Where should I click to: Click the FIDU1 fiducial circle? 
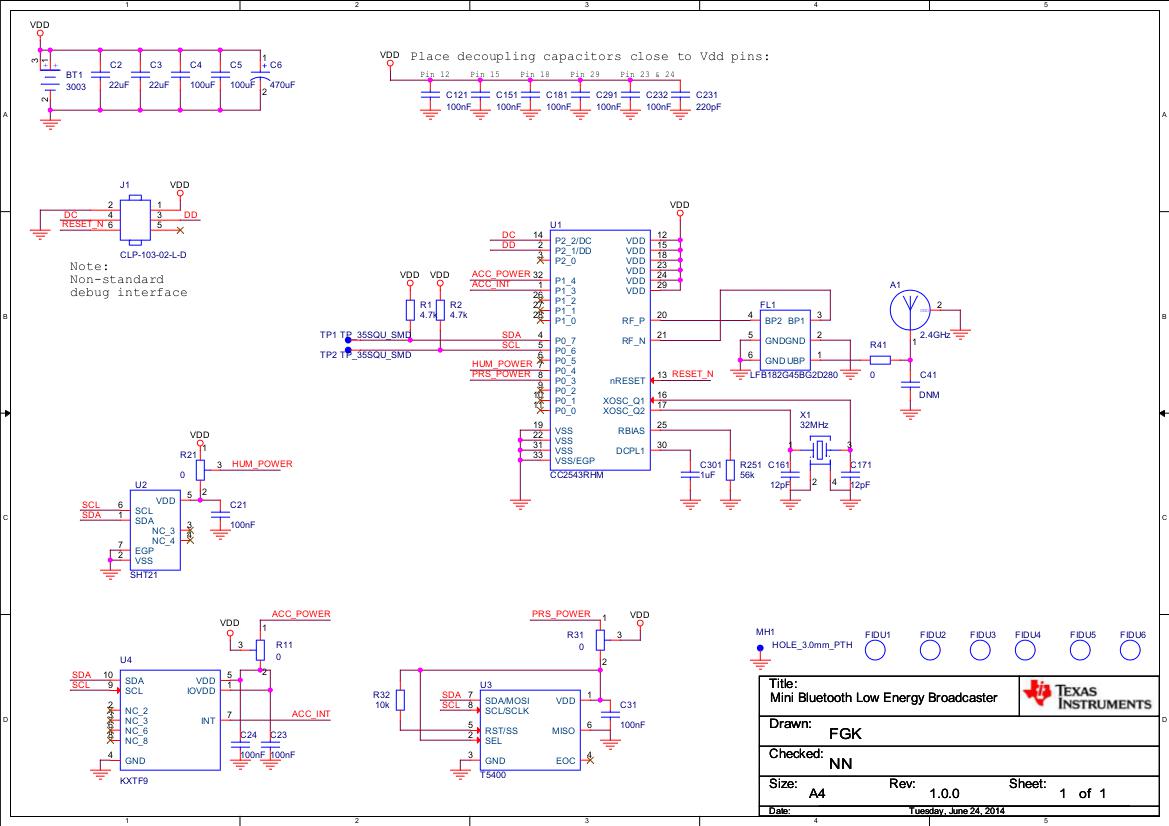coord(875,651)
